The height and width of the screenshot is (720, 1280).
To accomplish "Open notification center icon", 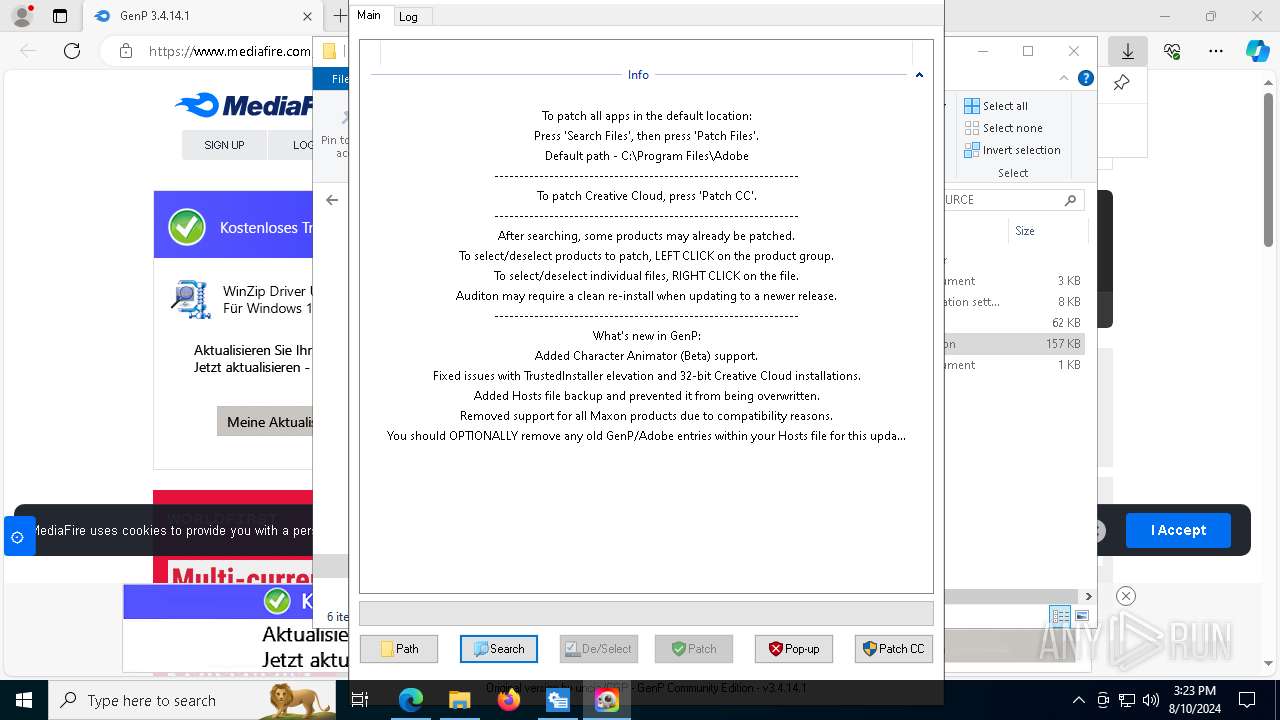I will coord(1247,701).
